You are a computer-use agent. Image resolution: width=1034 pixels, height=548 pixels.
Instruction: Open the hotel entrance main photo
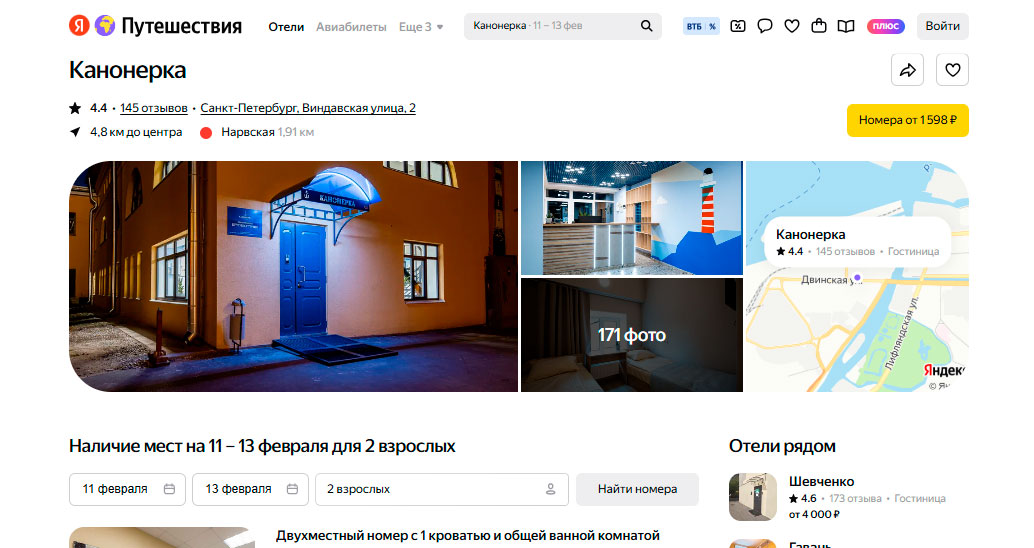[293, 276]
